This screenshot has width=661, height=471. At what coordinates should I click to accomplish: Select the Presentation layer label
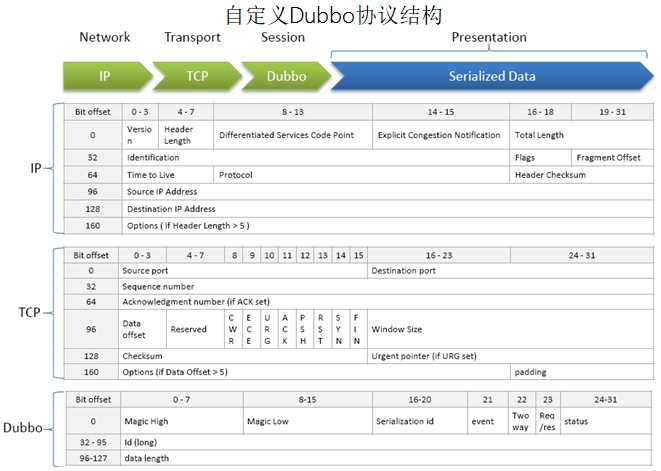[489, 37]
